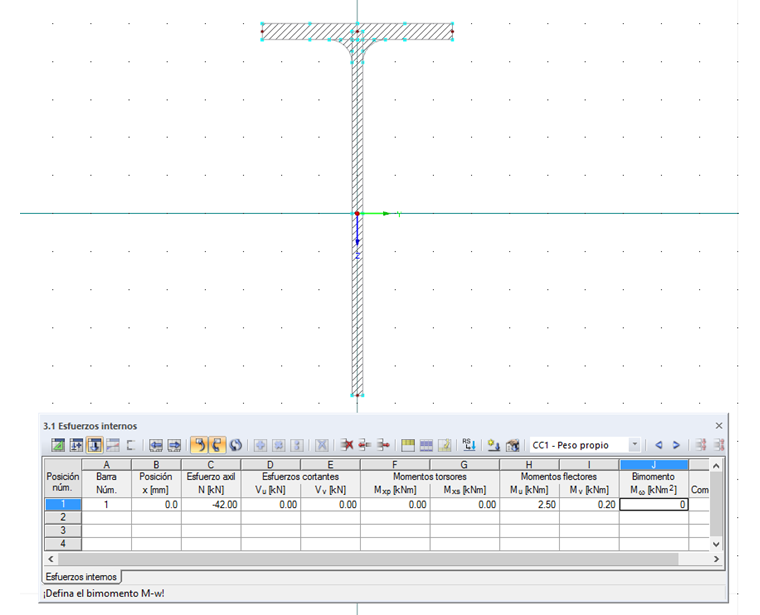Toggle the highlighted blue down-arrow table icon

pyautogui.click(x=95, y=445)
